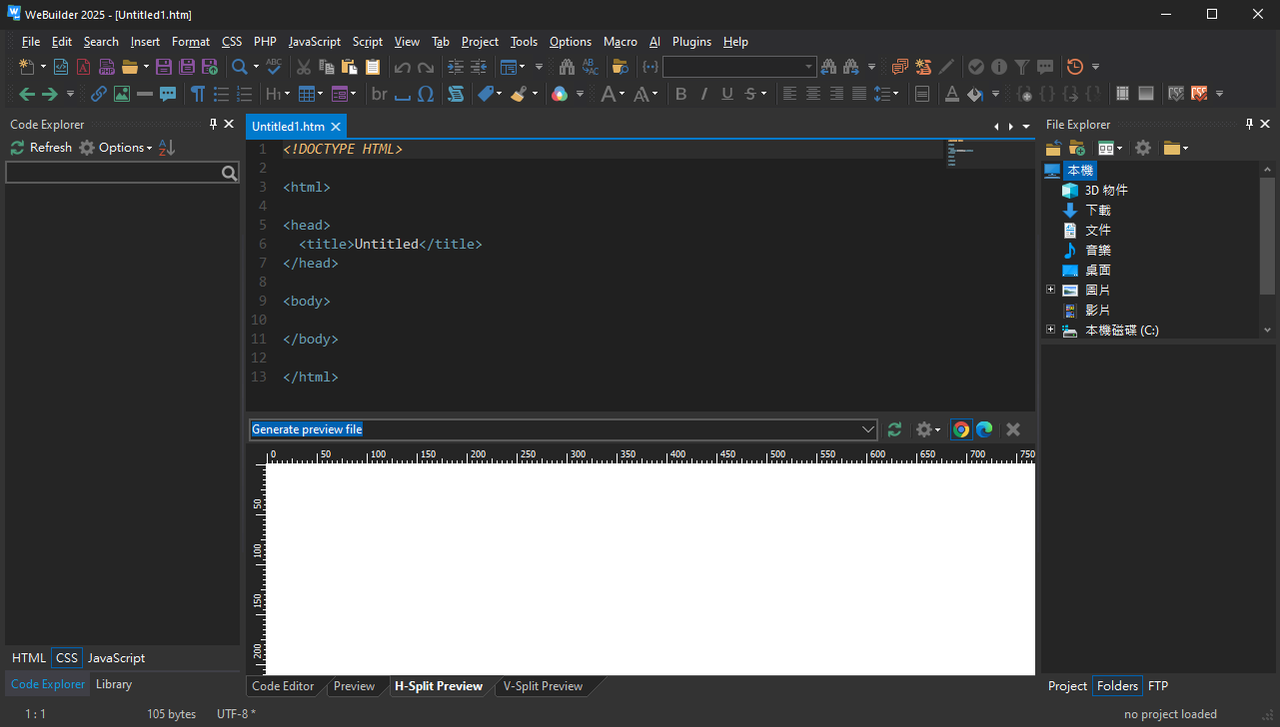Open the editor tab list dropdown arrow
The image size is (1280, 727).
pos(1026,126)
